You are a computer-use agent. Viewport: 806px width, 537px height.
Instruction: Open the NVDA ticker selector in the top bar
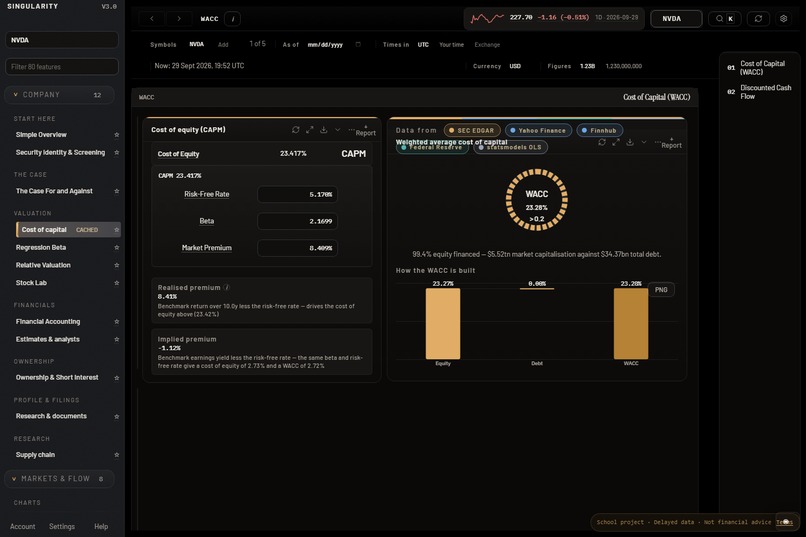pyautogui.click(x=676, y=18)
